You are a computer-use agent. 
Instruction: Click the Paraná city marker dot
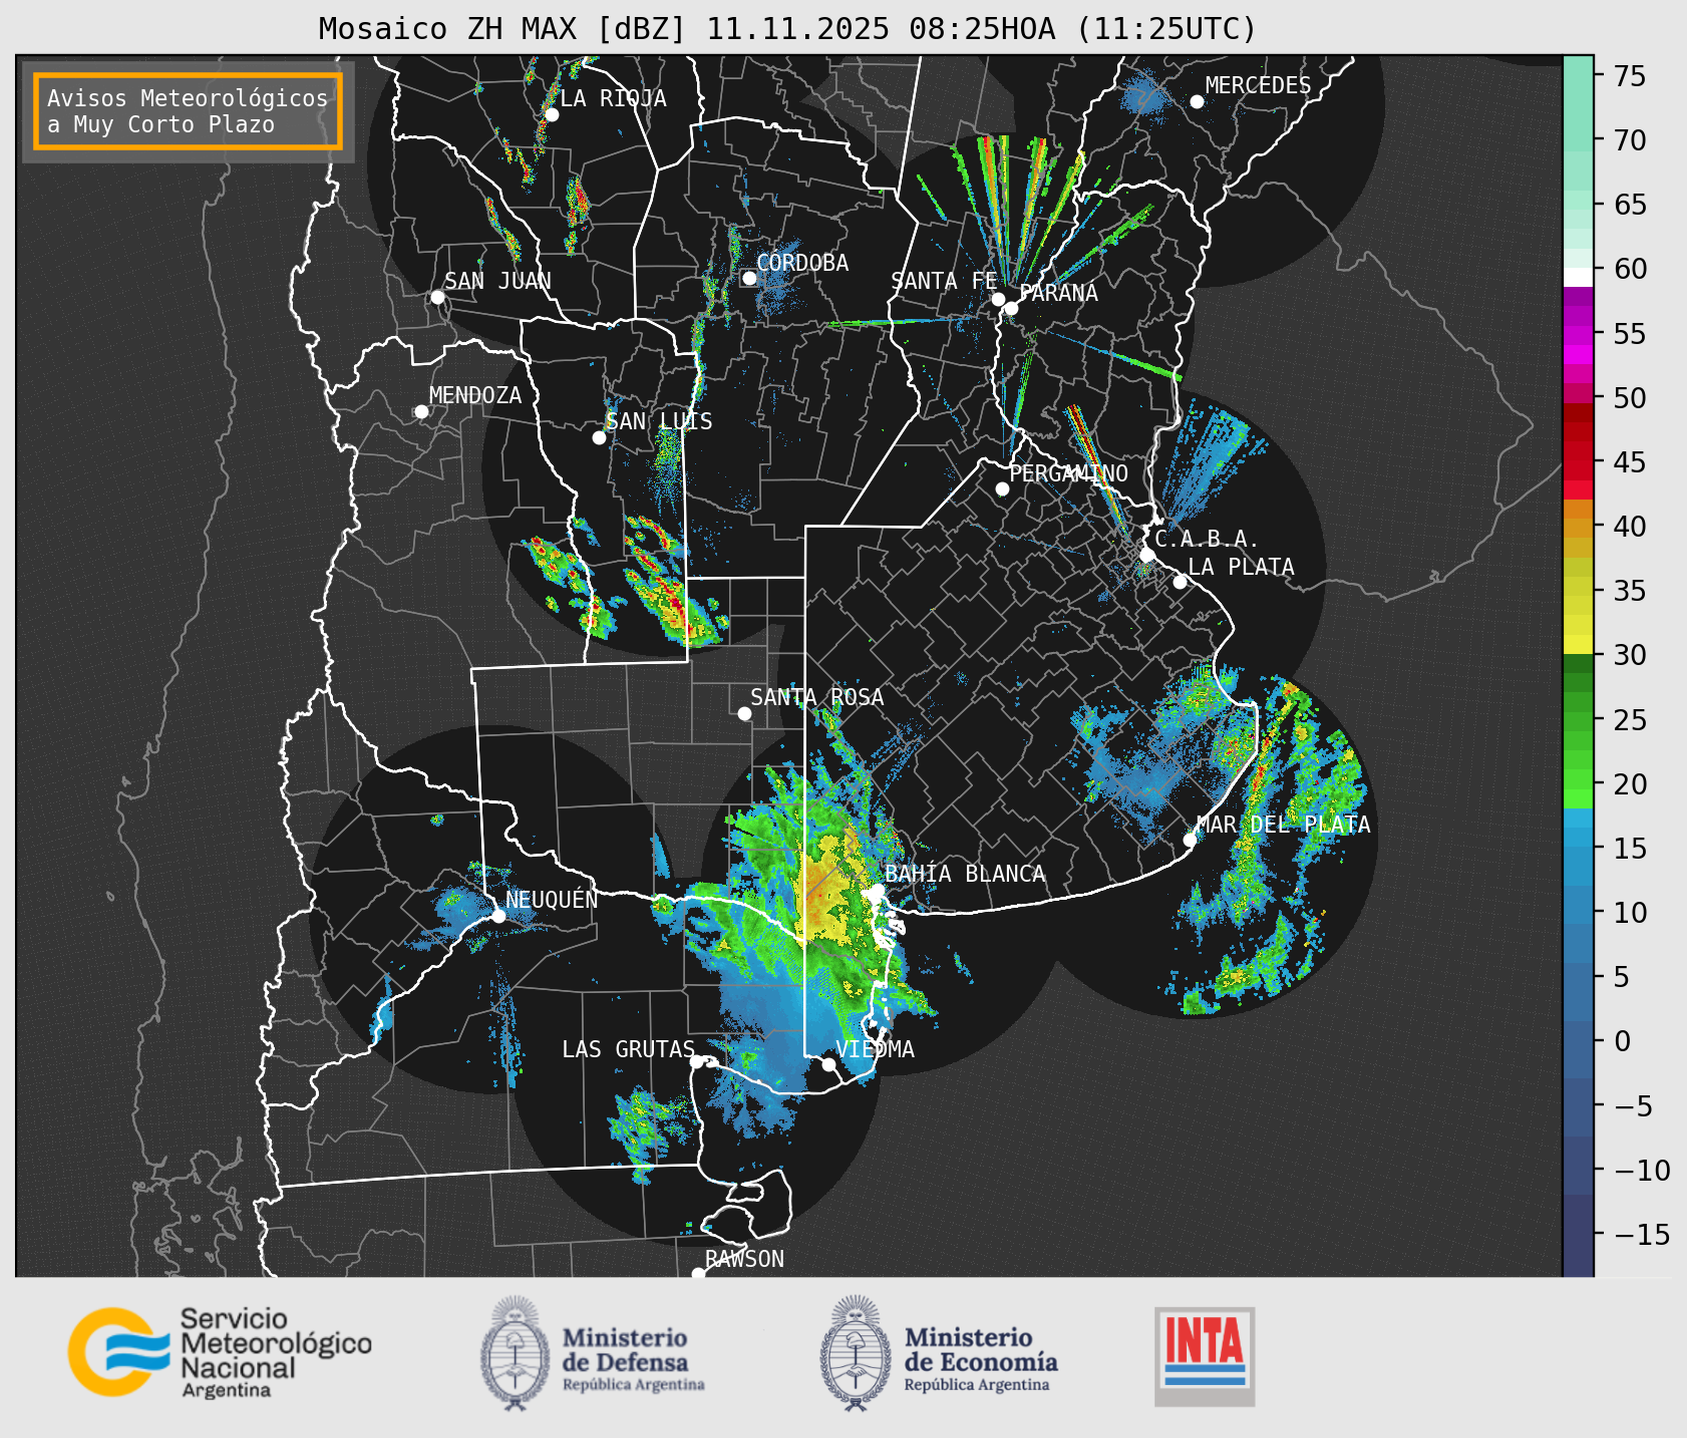(x=1011, y=308)
